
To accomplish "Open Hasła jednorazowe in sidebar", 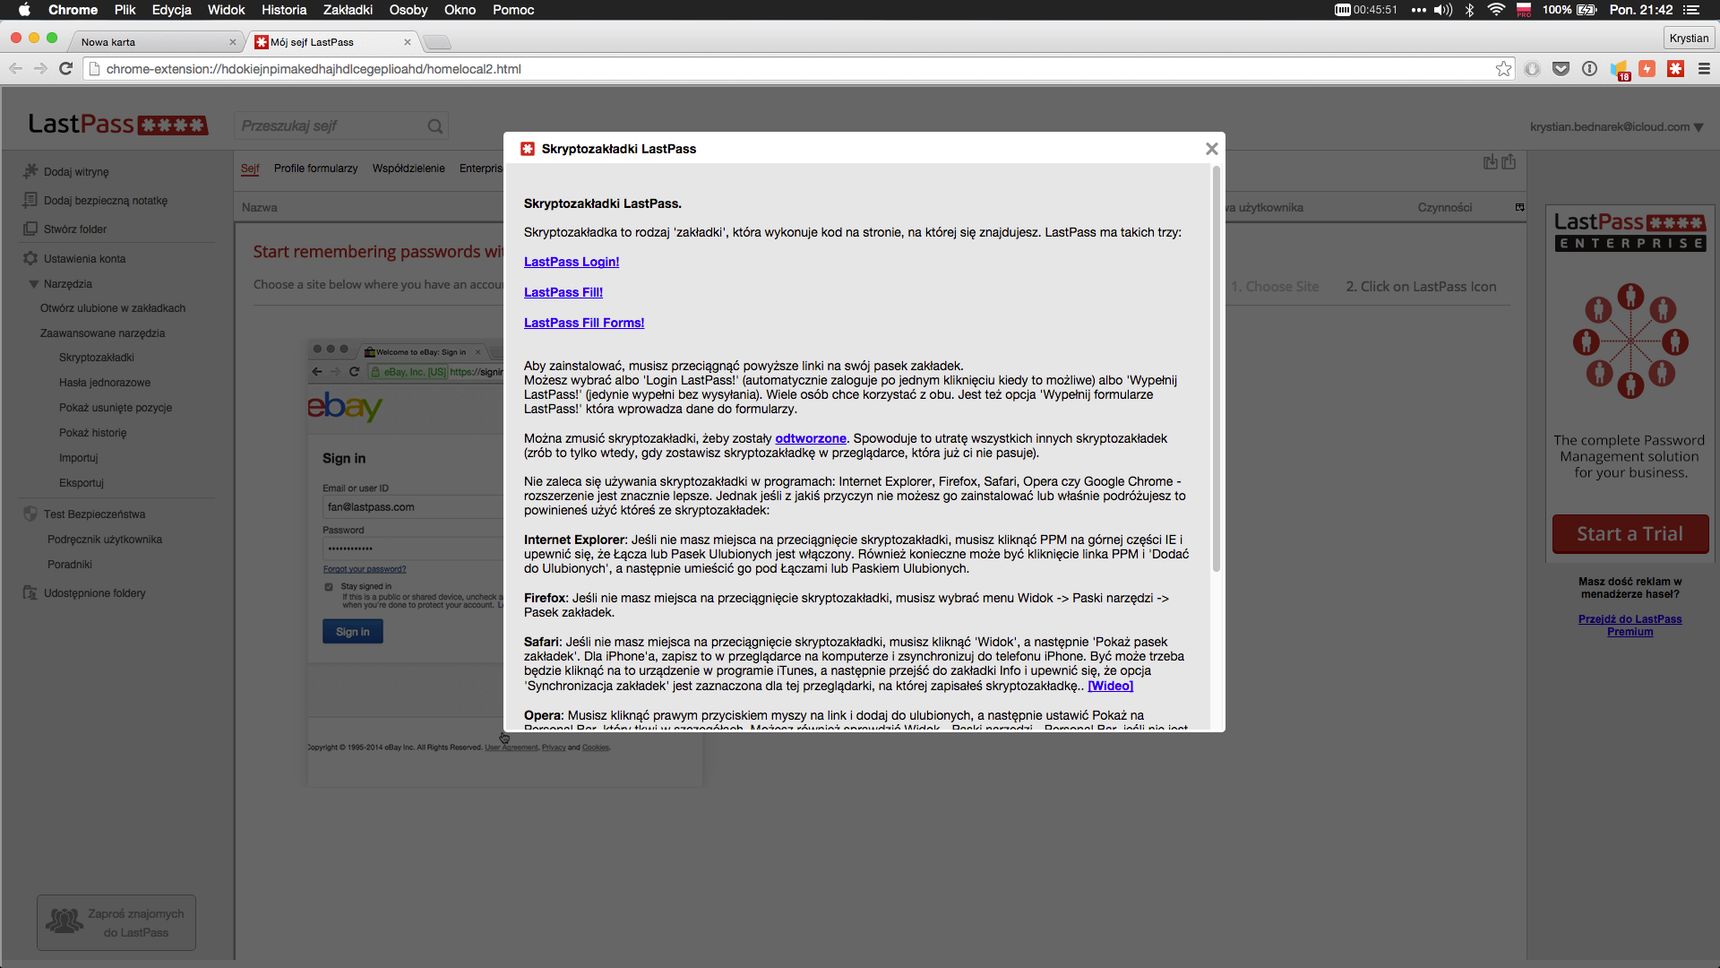I will pyautogui.click(x=105, y=382).
